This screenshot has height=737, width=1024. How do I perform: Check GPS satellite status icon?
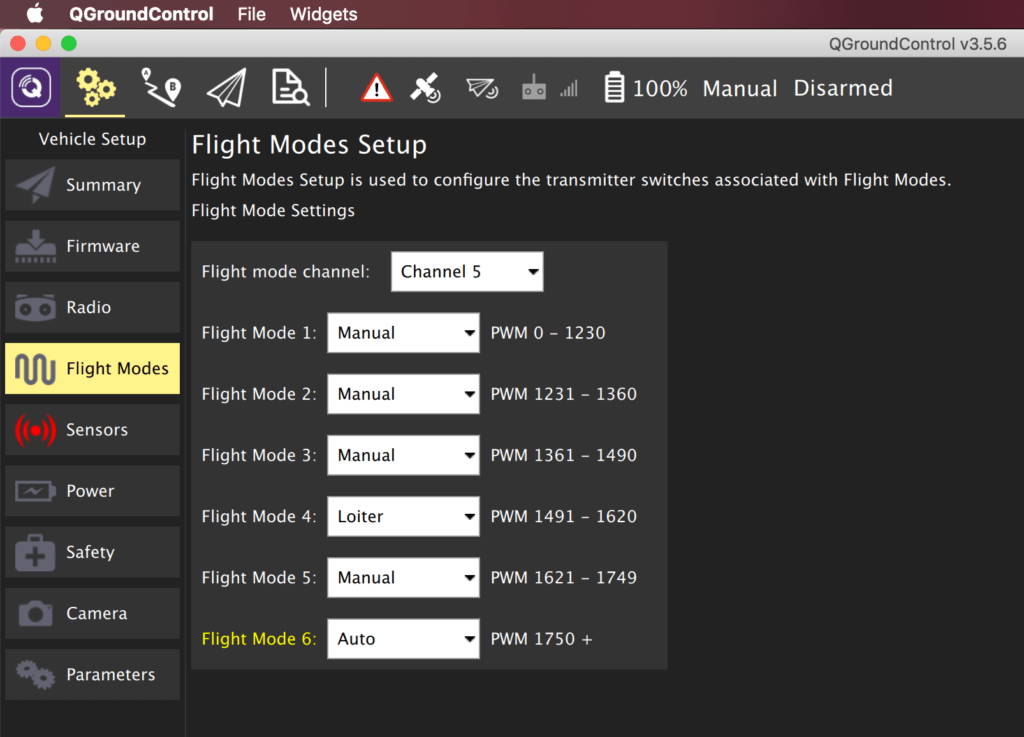pyautogui.click(x=425, y=88)
